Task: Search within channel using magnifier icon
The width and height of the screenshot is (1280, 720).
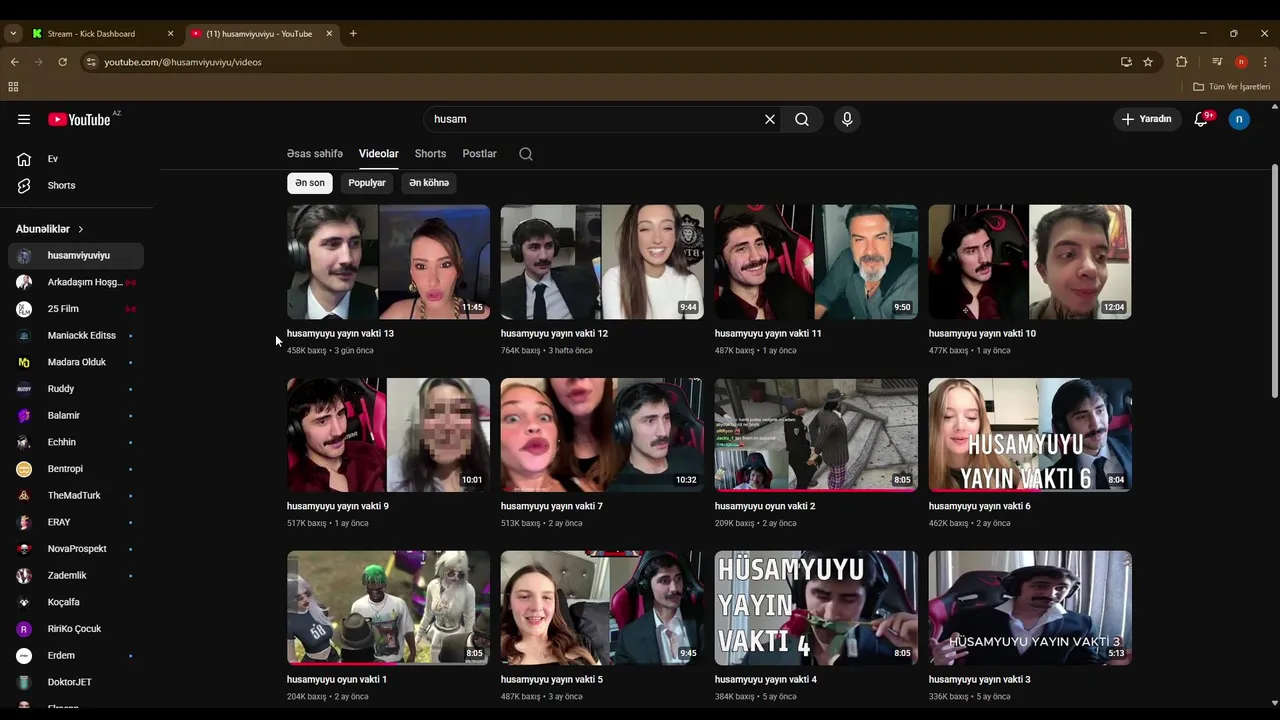Action: [x=526, y=154]
